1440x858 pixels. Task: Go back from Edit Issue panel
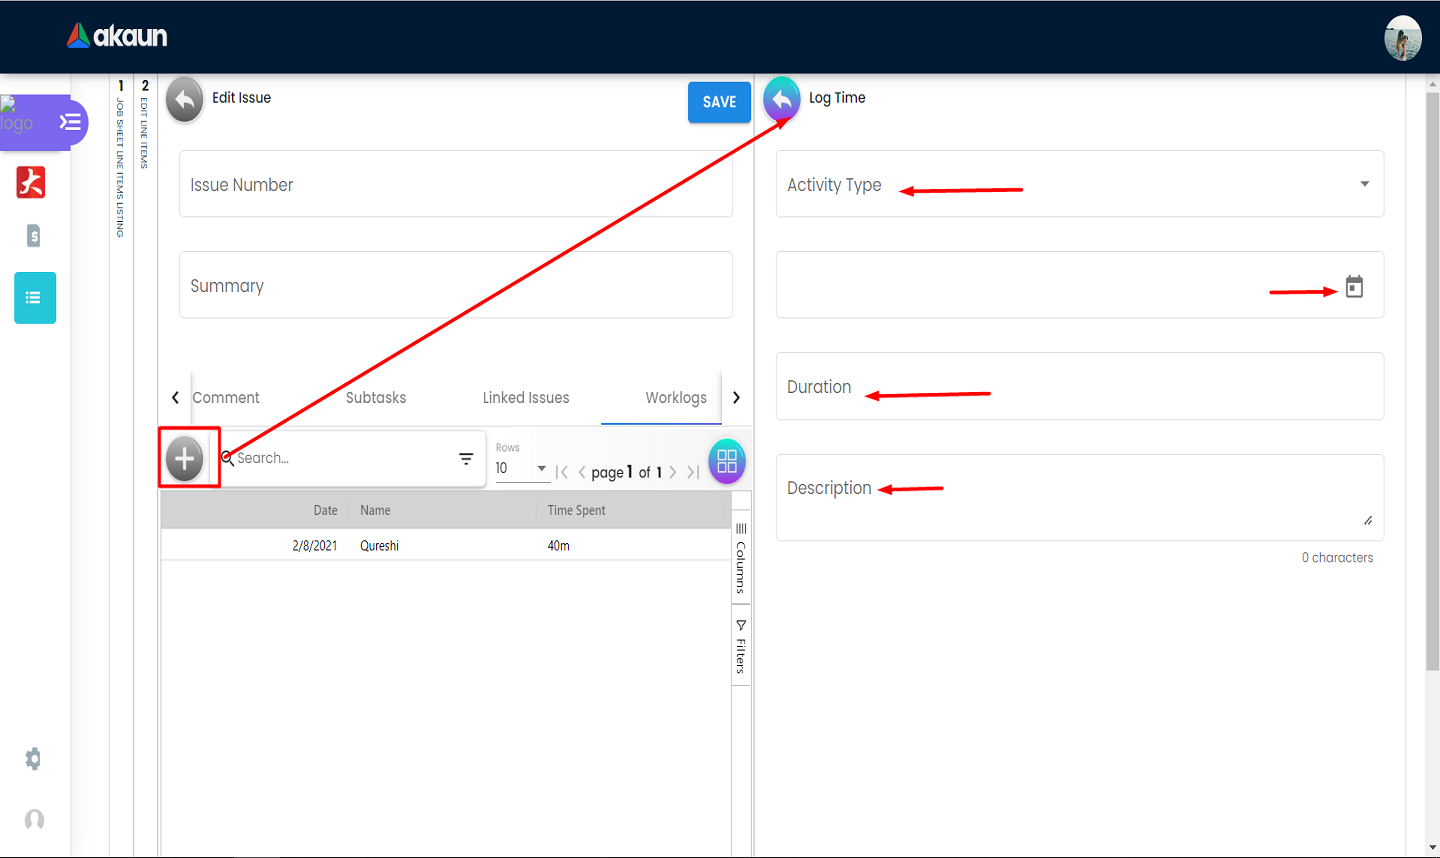pyautogui.click(x=184, y=99)
